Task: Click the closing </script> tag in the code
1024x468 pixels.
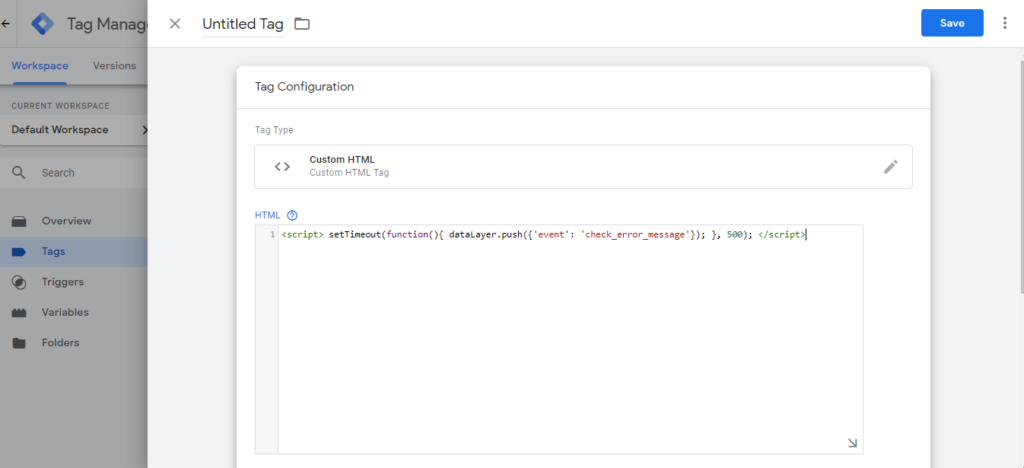Action: [x=782, y=235]
